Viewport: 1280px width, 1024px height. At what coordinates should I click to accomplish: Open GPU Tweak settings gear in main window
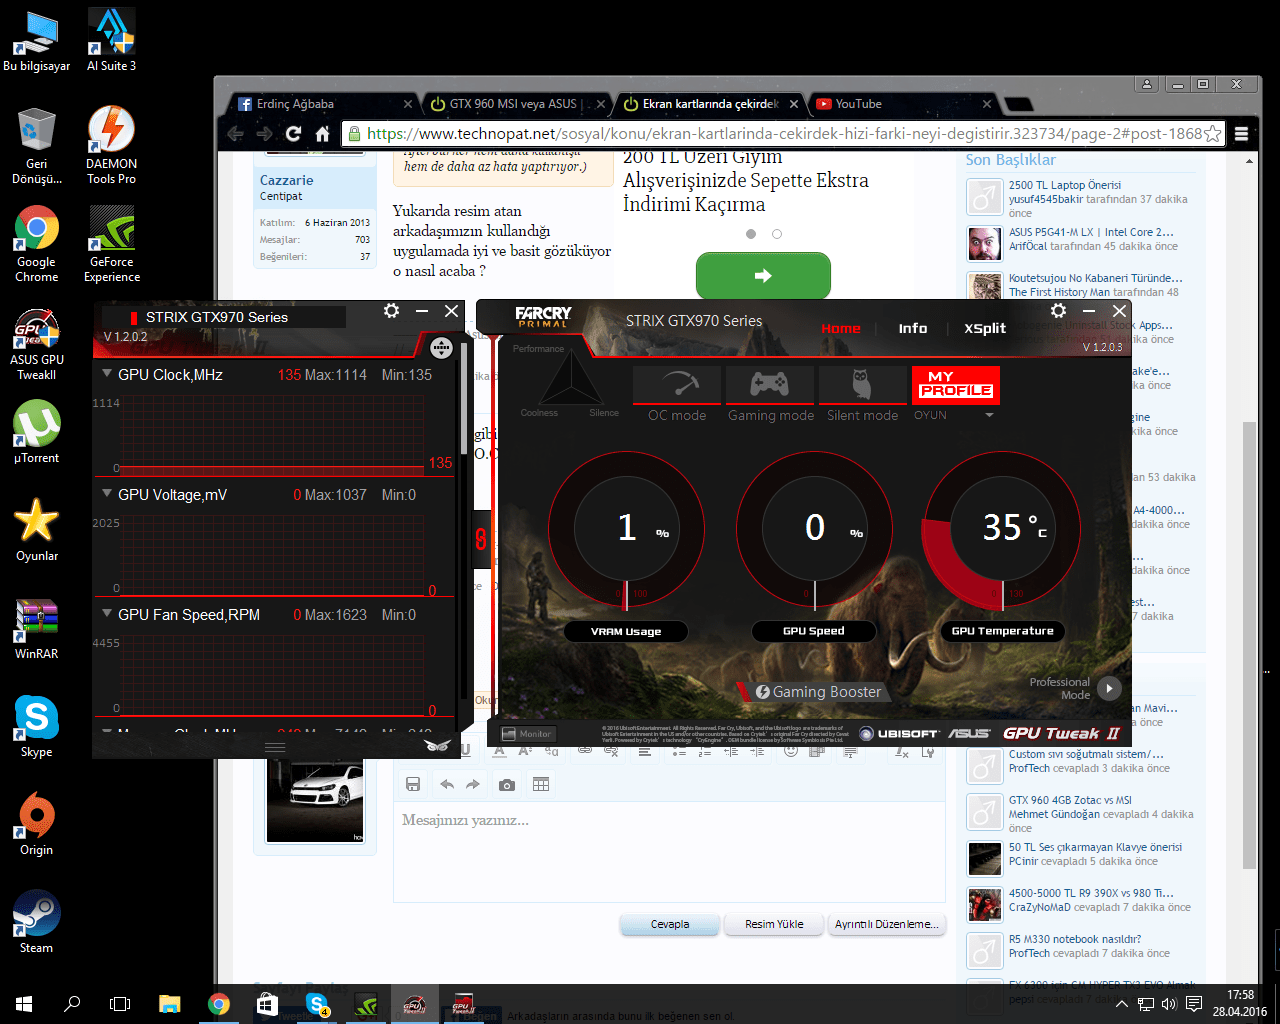click(1059, 311)
